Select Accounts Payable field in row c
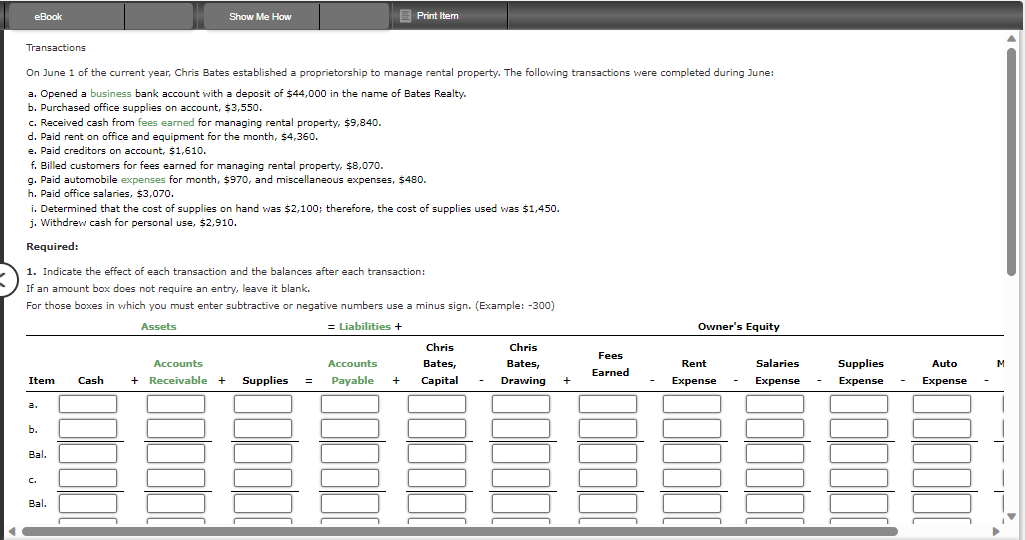 click(350, 479)
